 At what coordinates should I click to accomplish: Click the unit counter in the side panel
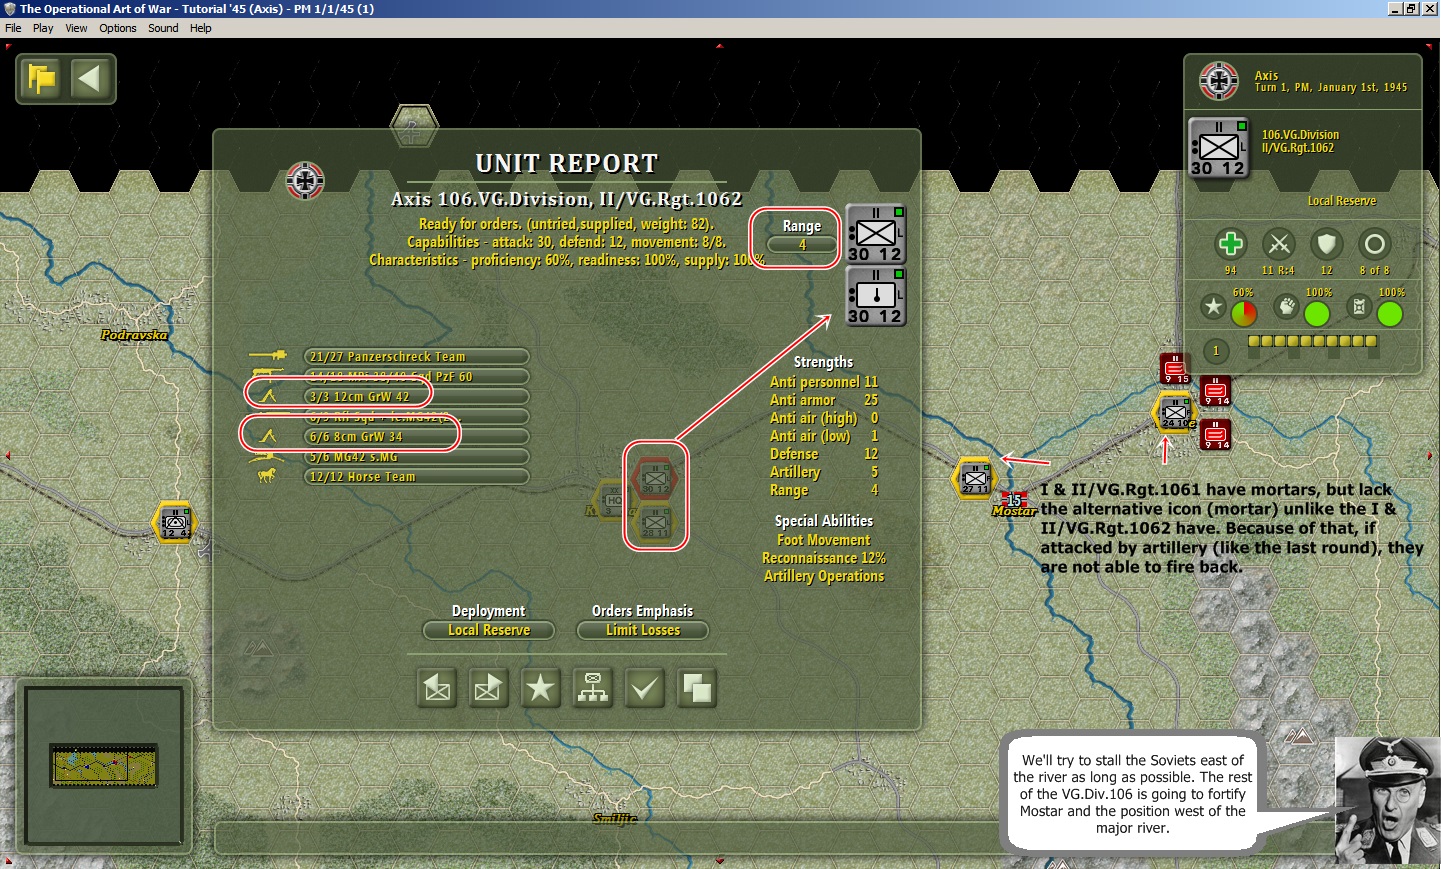point(1219,148)
